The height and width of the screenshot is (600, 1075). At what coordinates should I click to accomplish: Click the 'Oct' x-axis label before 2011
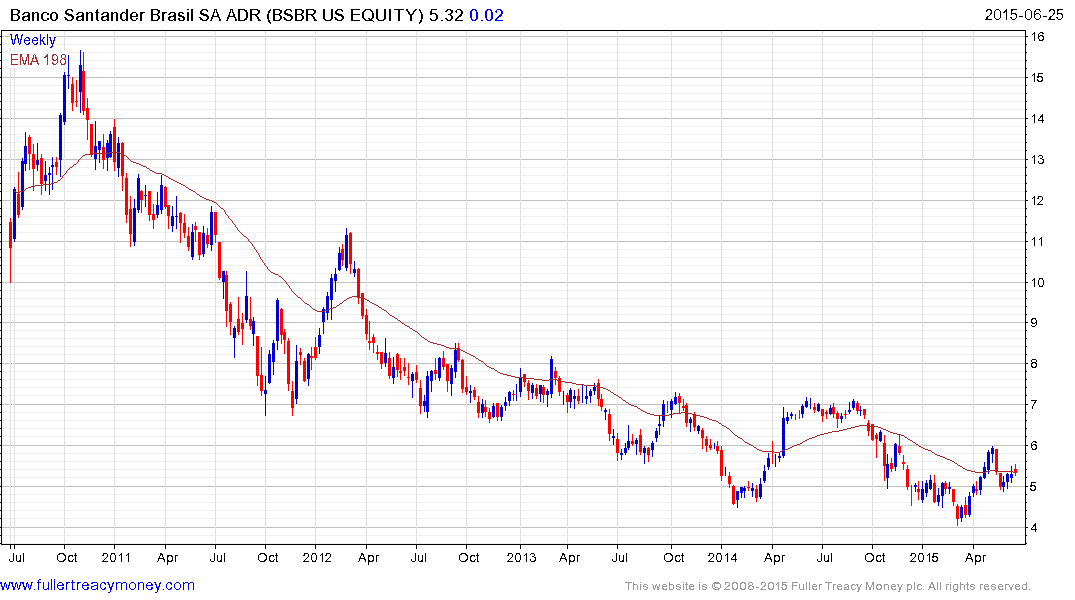tap(67, 557)
